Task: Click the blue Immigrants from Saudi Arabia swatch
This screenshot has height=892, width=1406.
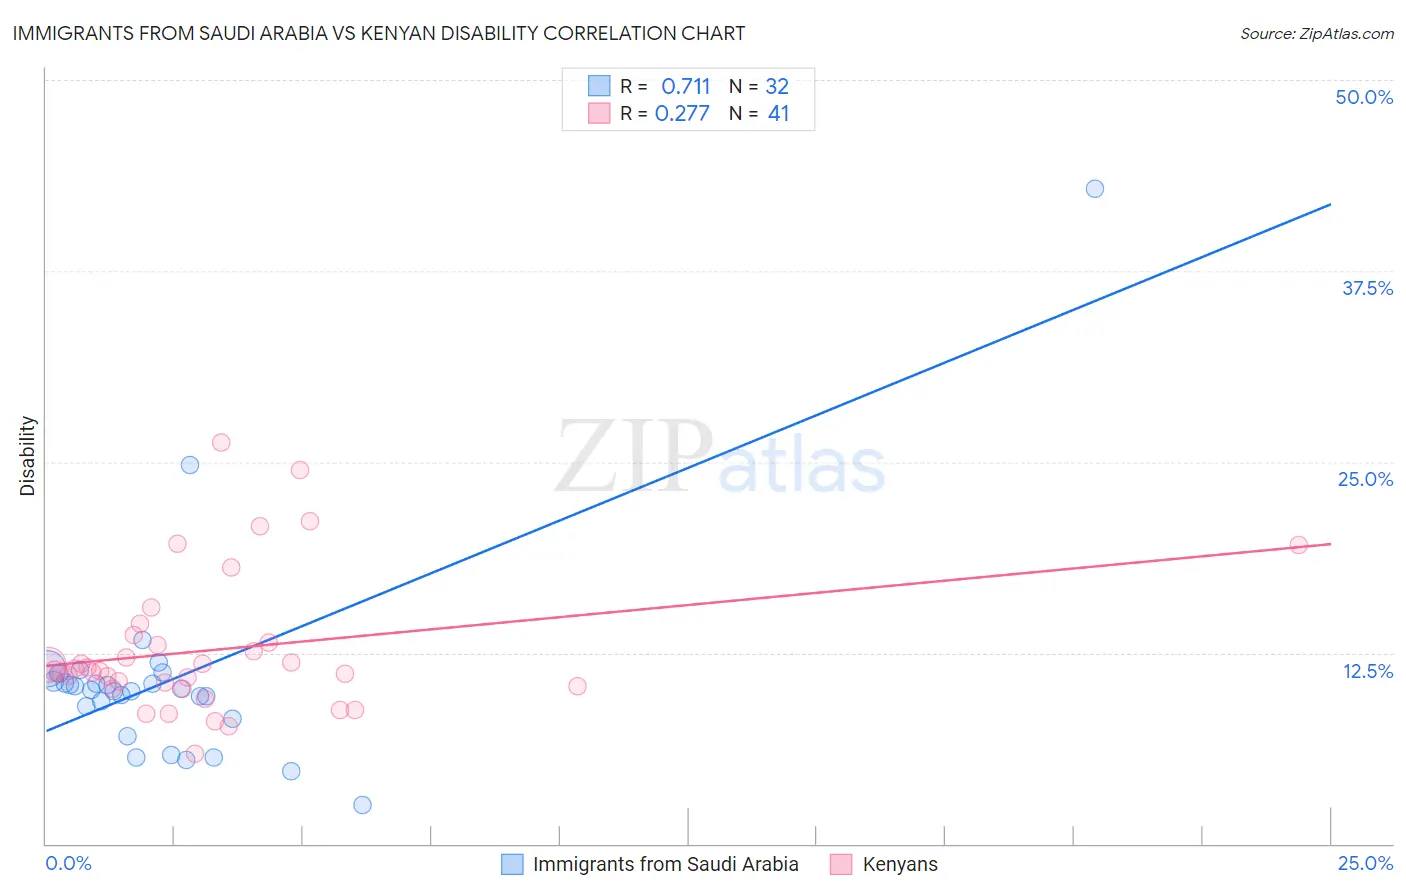Action: coord(512,864)
